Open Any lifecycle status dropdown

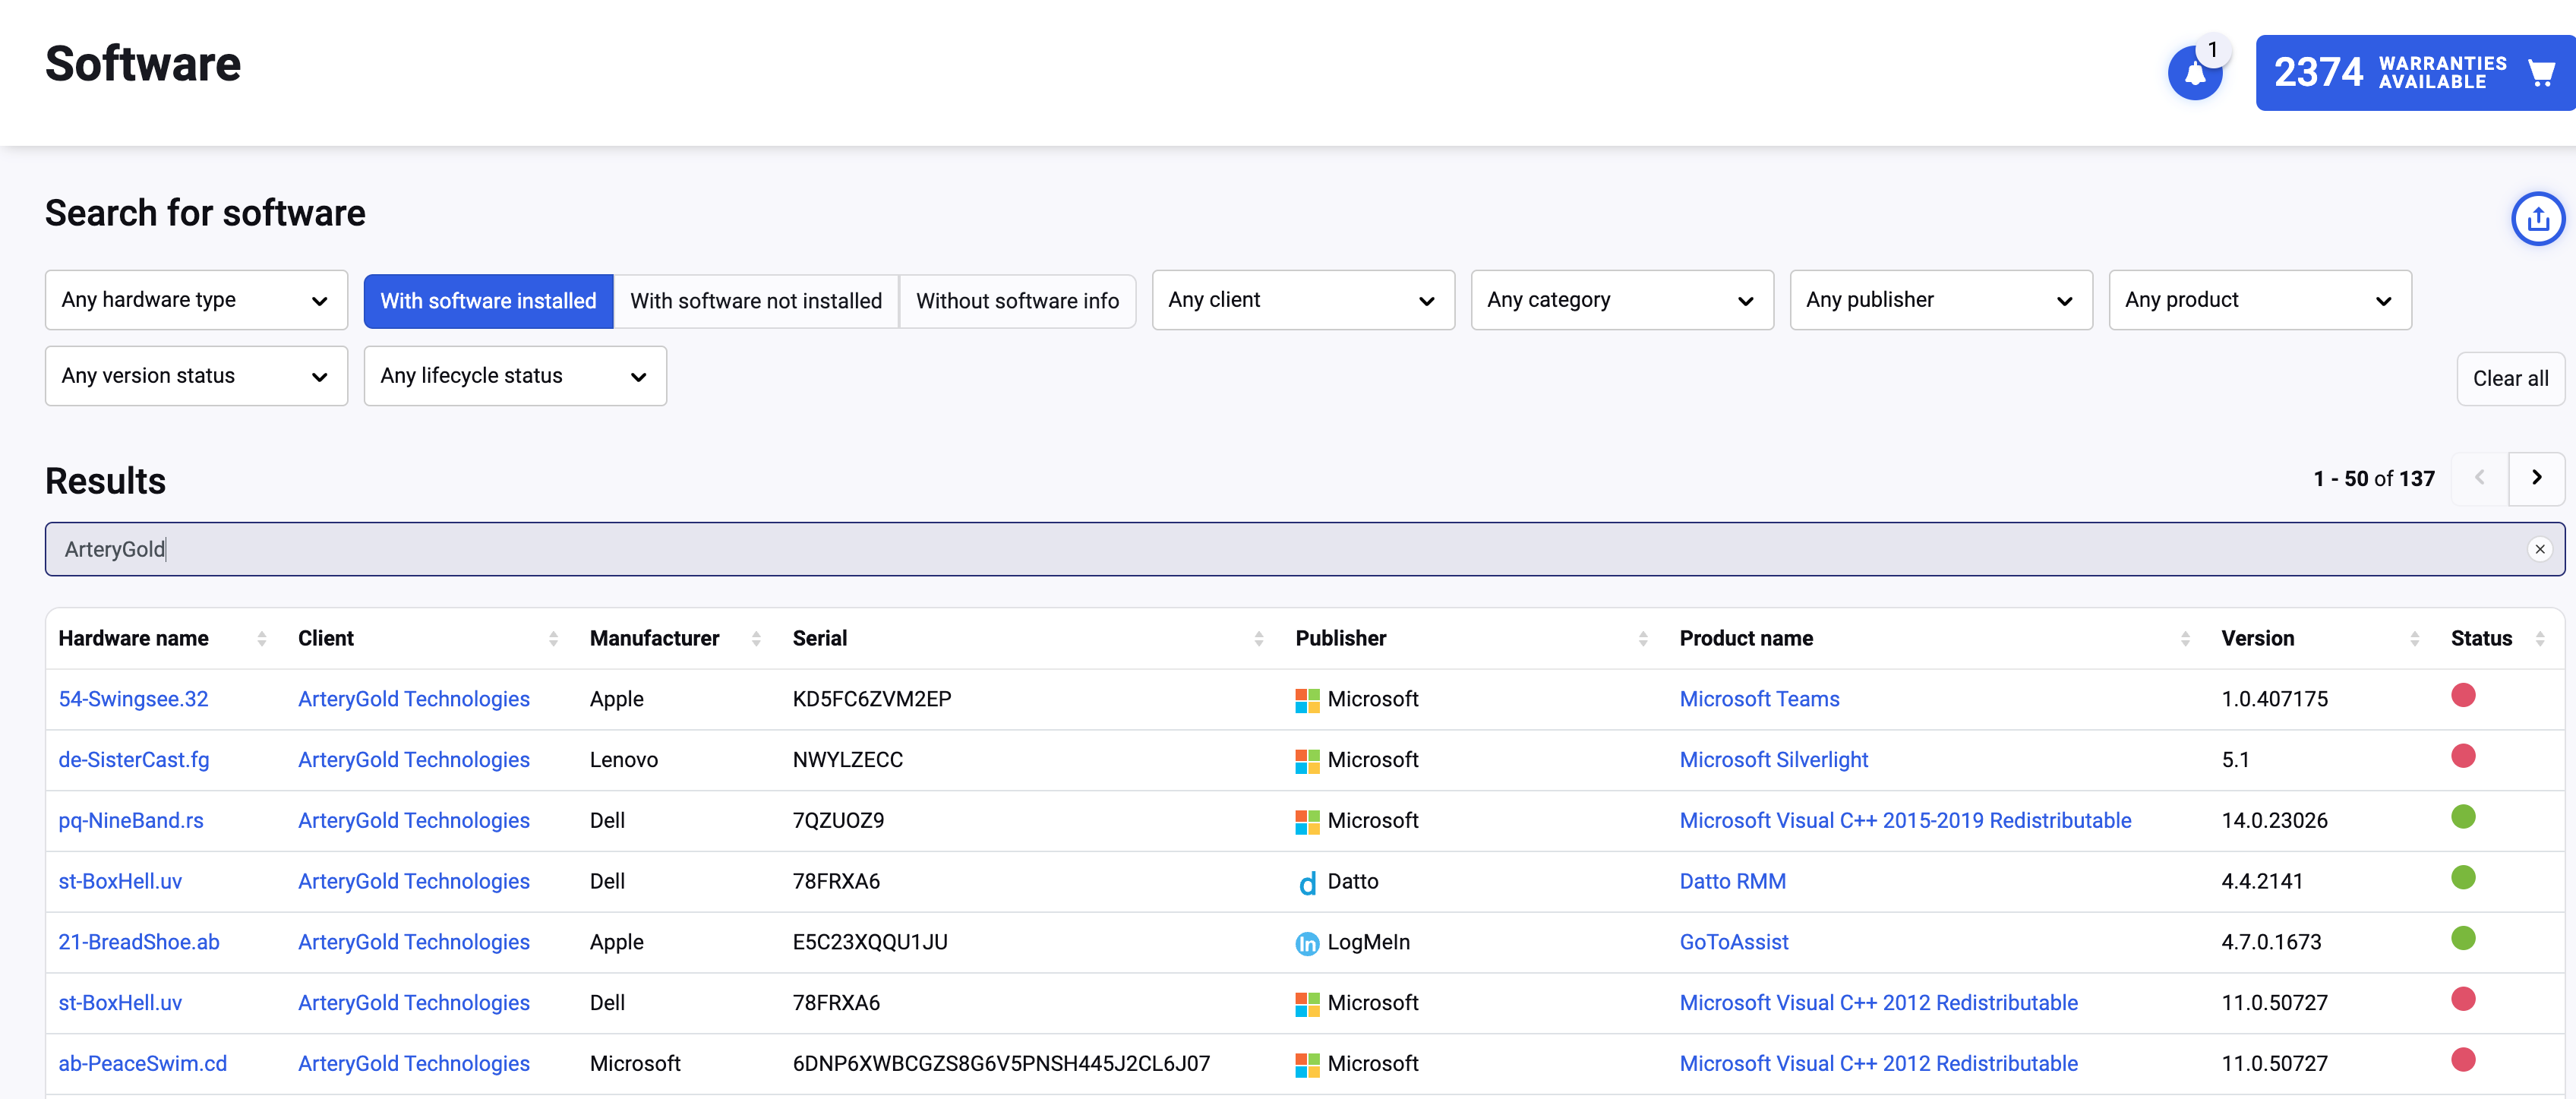(515, 376)
